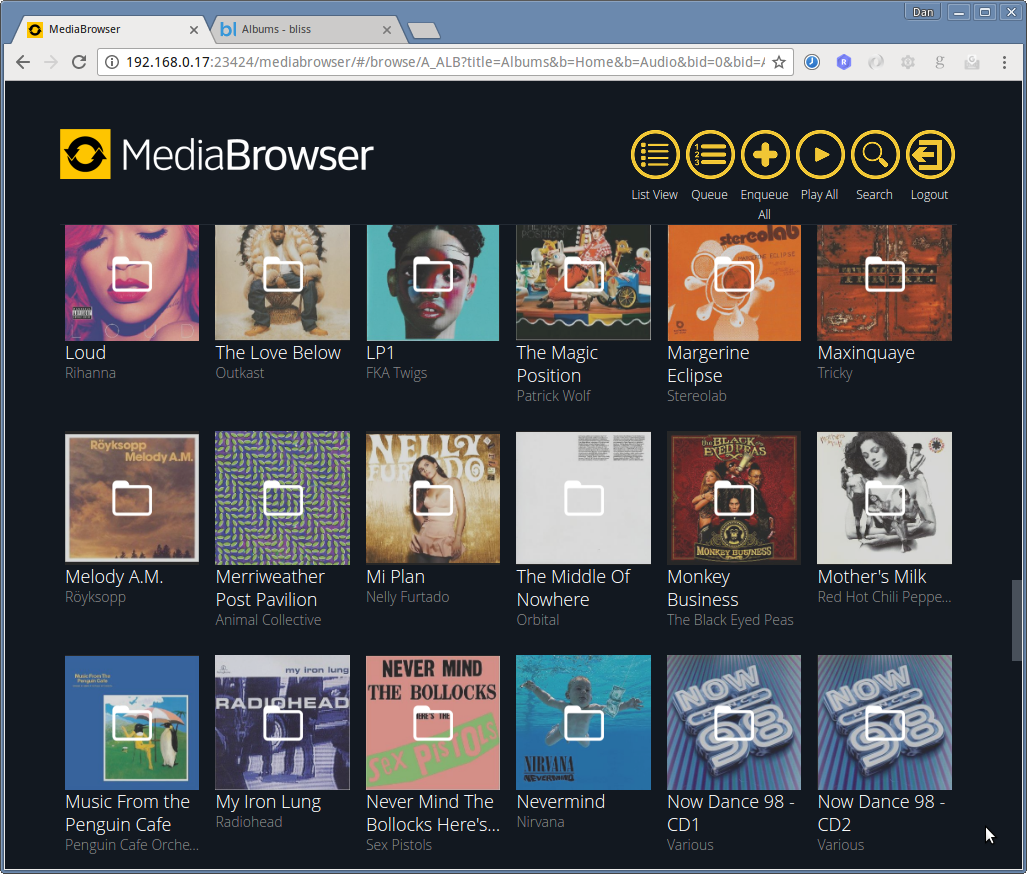Open the Queue icon
1027x874 pixels.
pos(710,155)
